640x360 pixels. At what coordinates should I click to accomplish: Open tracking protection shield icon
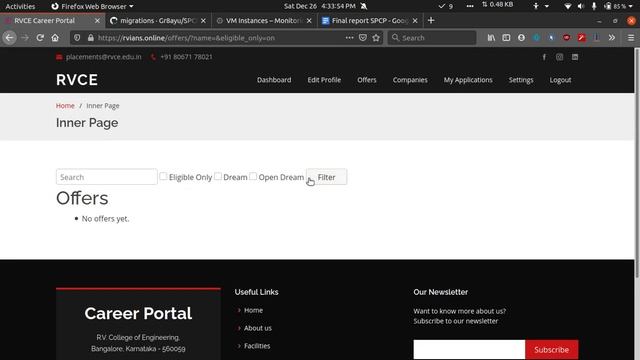point(77,38)
